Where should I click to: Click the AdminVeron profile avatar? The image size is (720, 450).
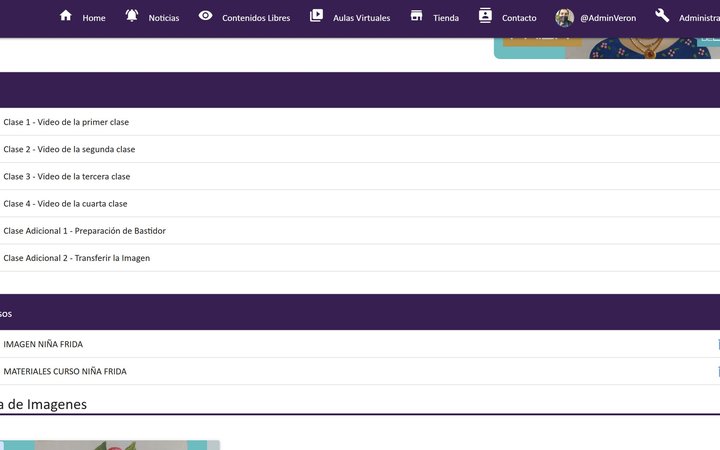coord(565,17)
